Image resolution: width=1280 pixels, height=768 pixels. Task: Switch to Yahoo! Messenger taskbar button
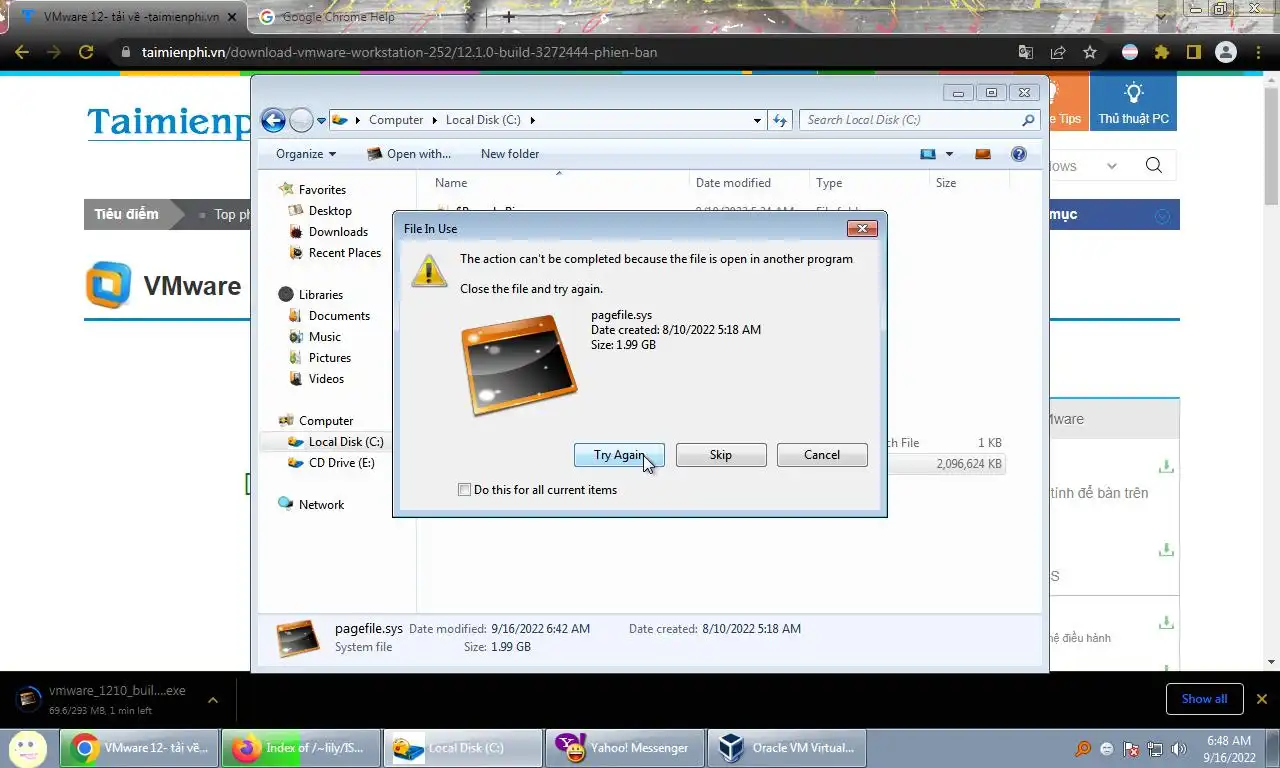626,748
